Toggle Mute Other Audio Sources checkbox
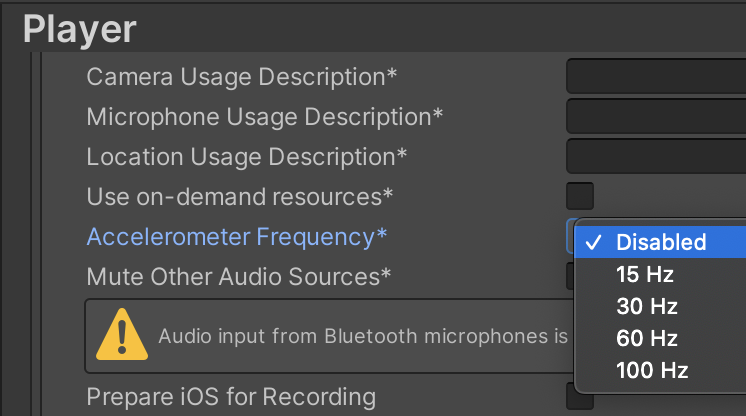 pos(570,276)
